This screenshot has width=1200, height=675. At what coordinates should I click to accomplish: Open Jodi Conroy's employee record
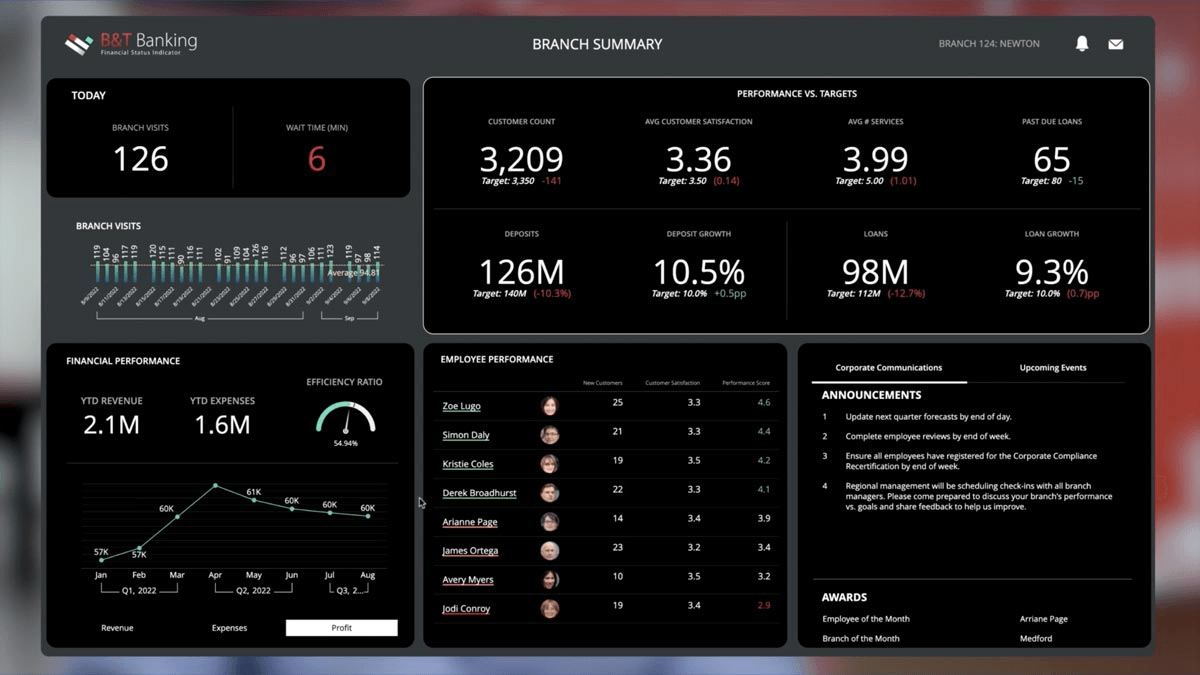[465, 608]
